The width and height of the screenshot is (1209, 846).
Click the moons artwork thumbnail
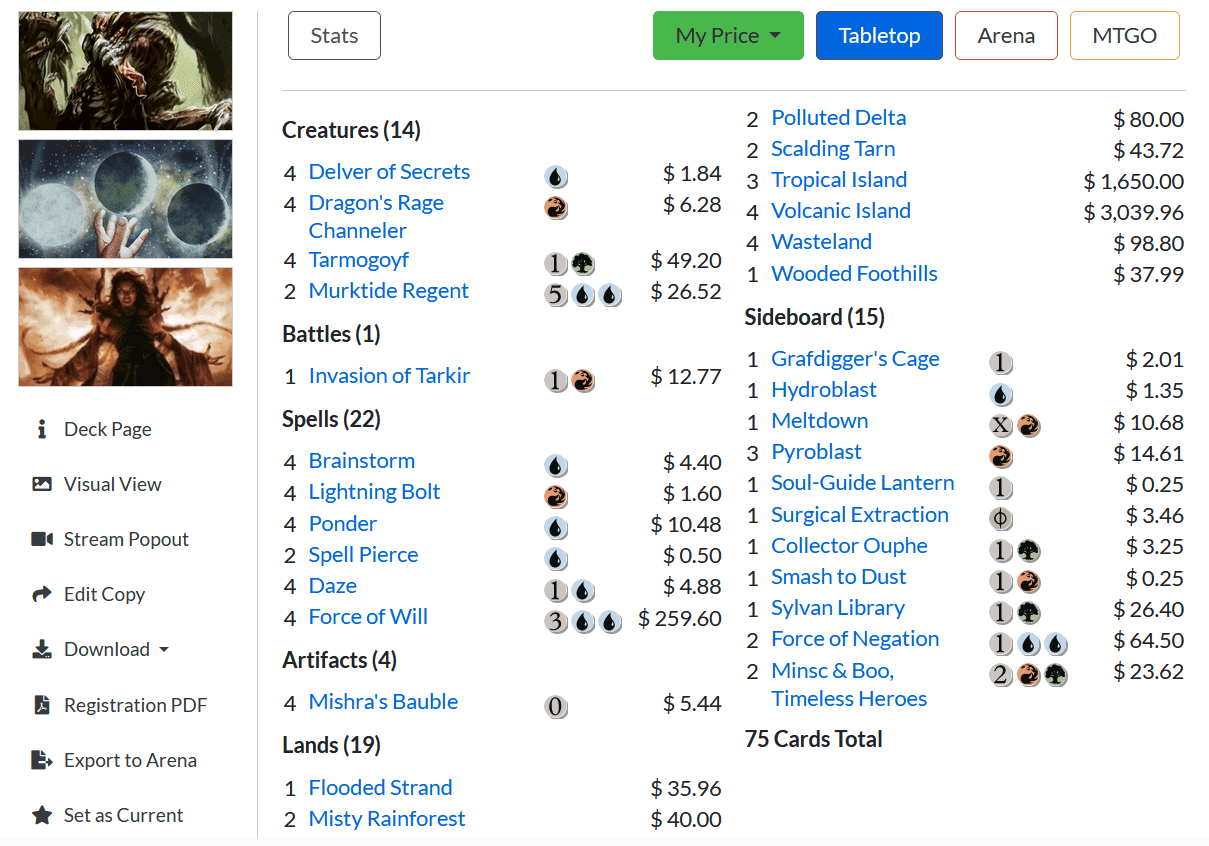pyautogui.click(x=125, y=199)
